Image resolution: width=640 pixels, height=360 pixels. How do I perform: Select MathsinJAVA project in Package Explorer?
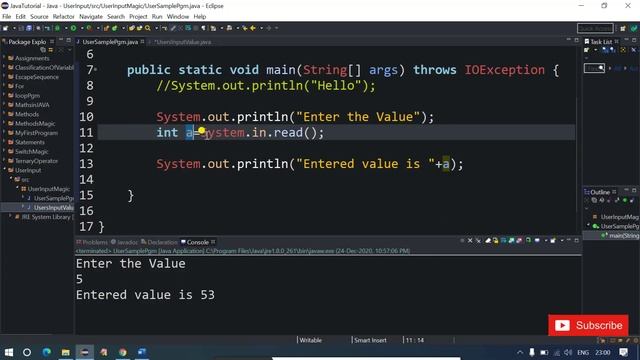coord(32,105)
